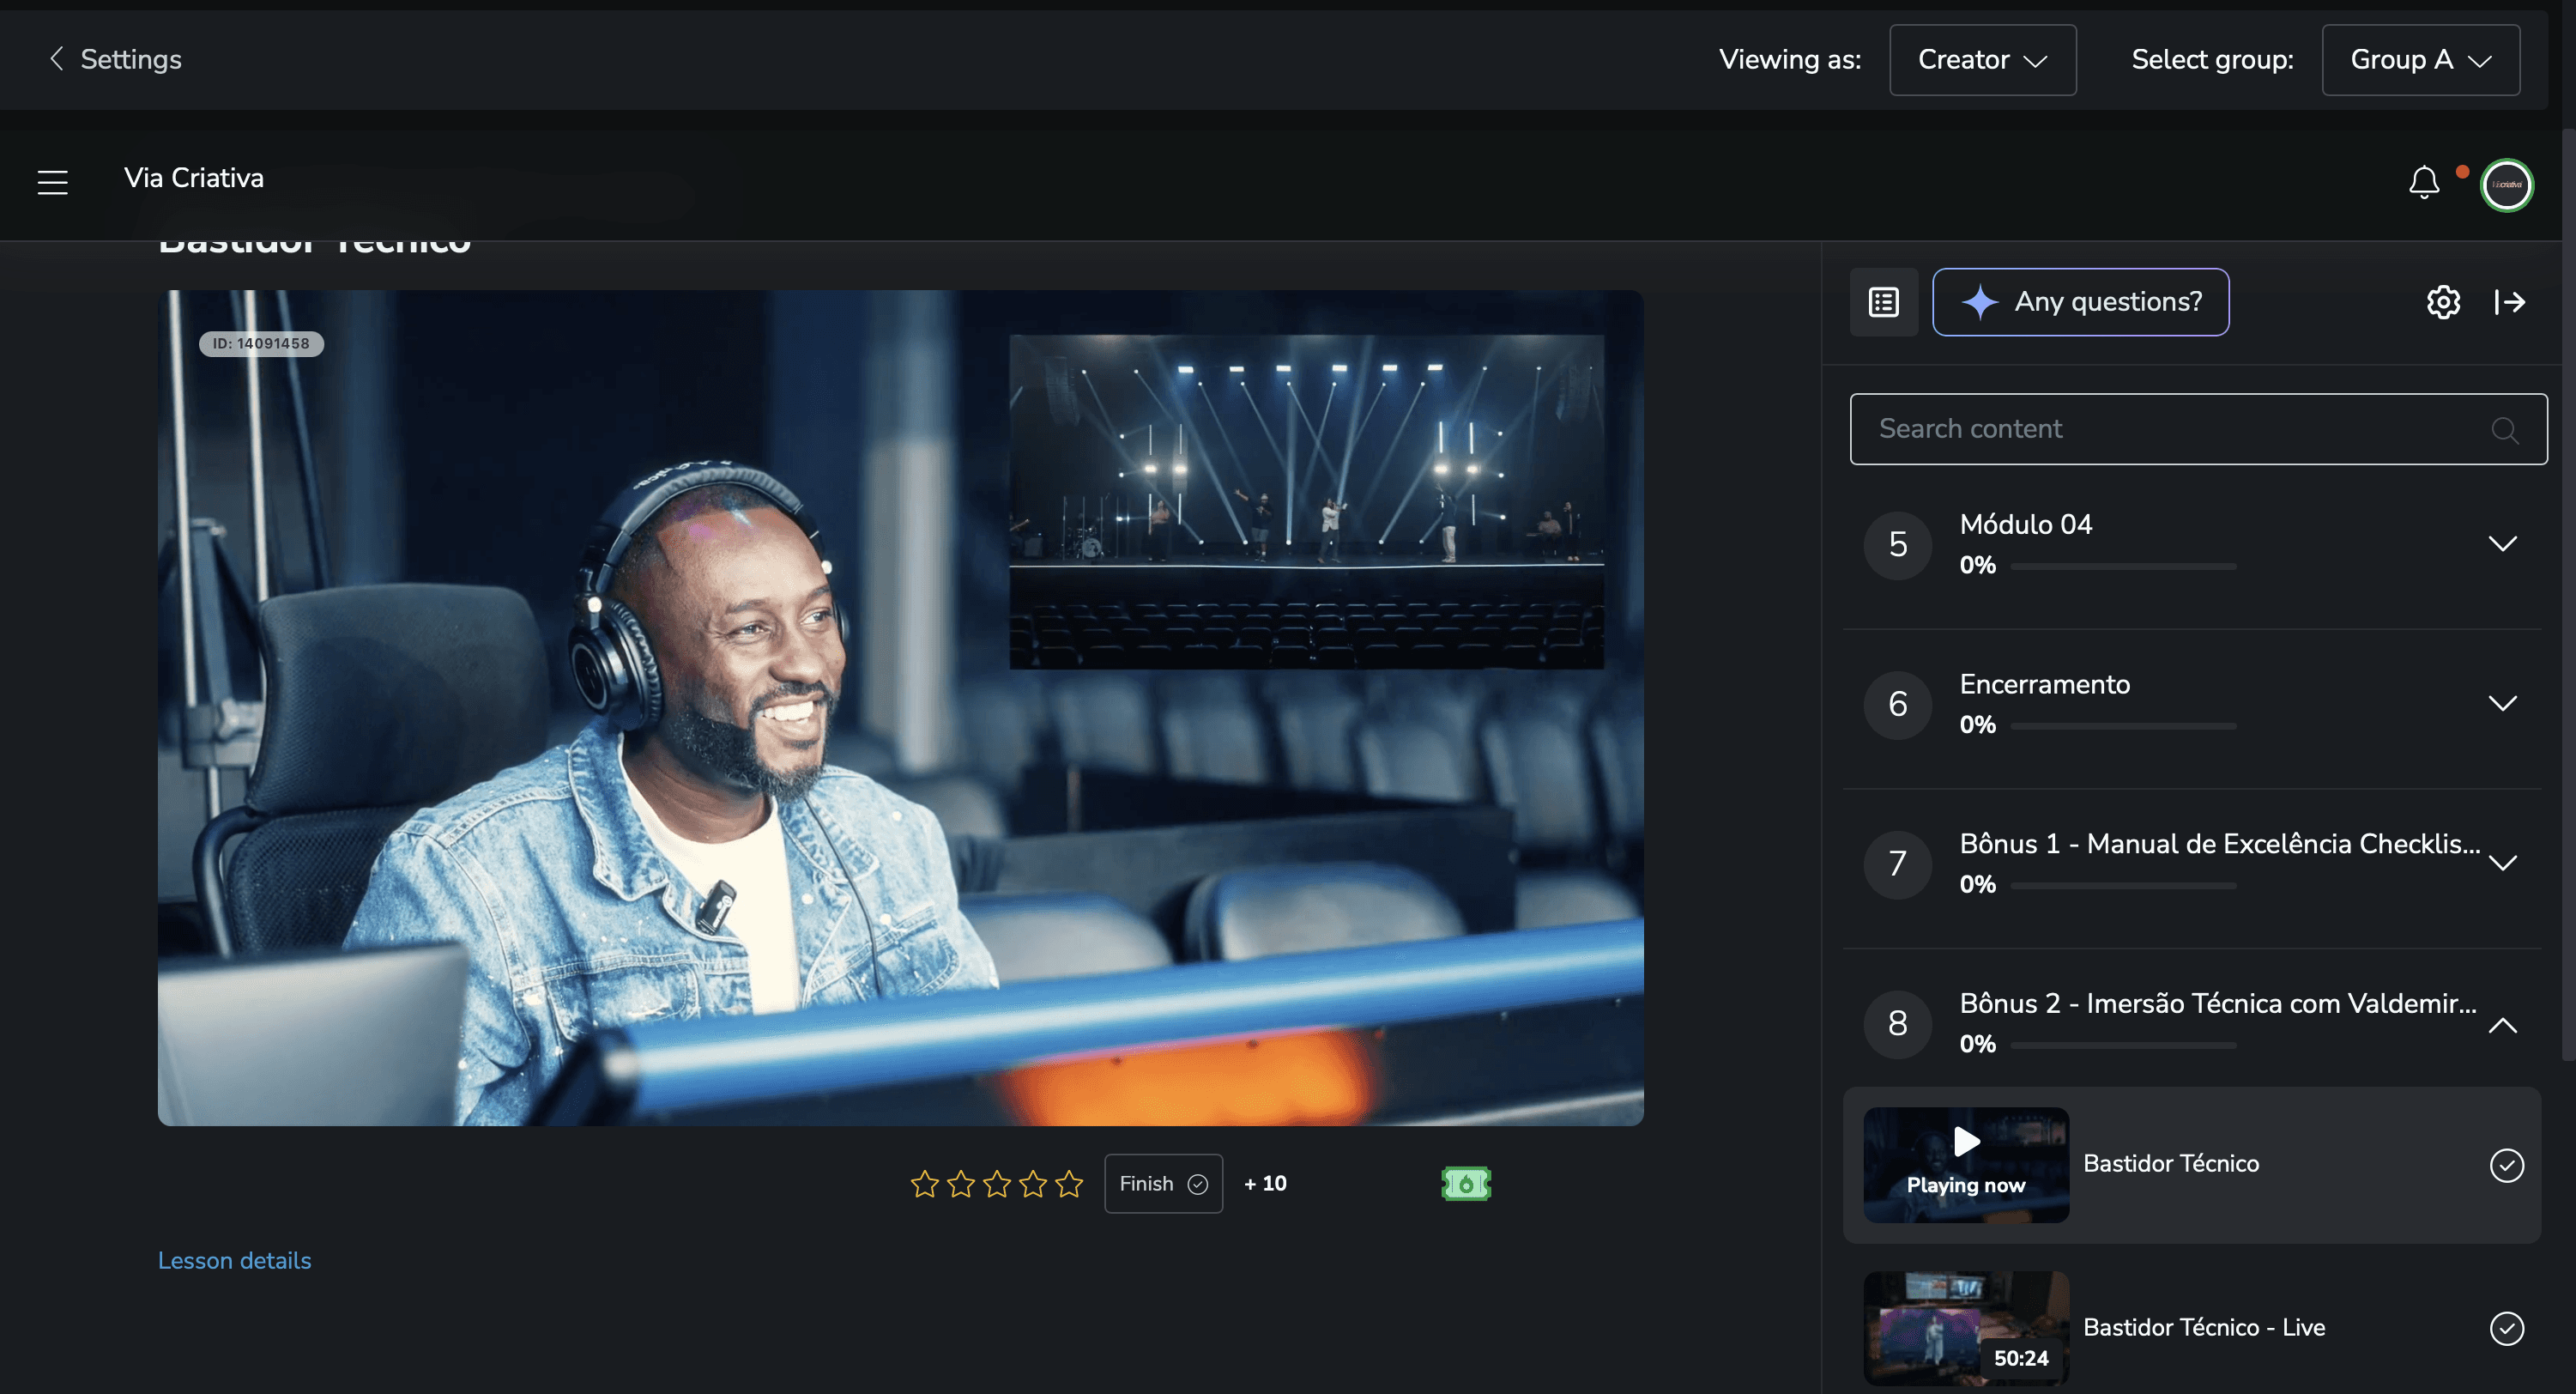Mark the Bastidor Técnico lesson as complete
Viewport: 2576px width, 1394px height.
2506,1165
